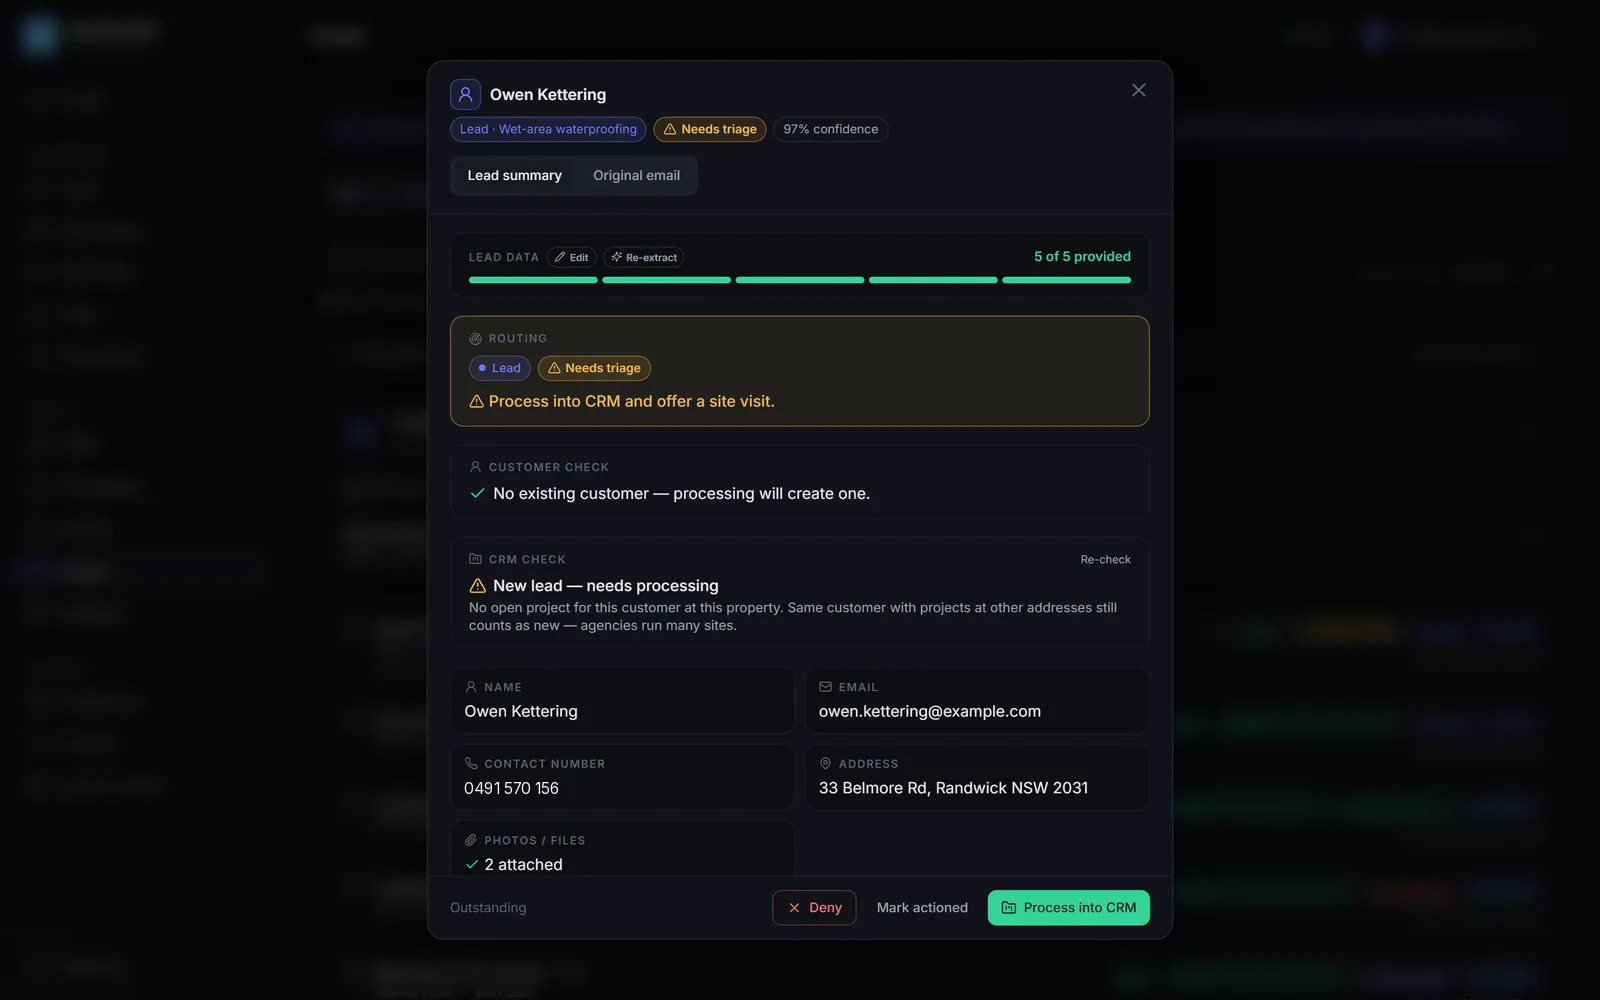Click the person icon in the NAME field label
The height and width of the screenshot is (1000, 1600).
point(471,687)
